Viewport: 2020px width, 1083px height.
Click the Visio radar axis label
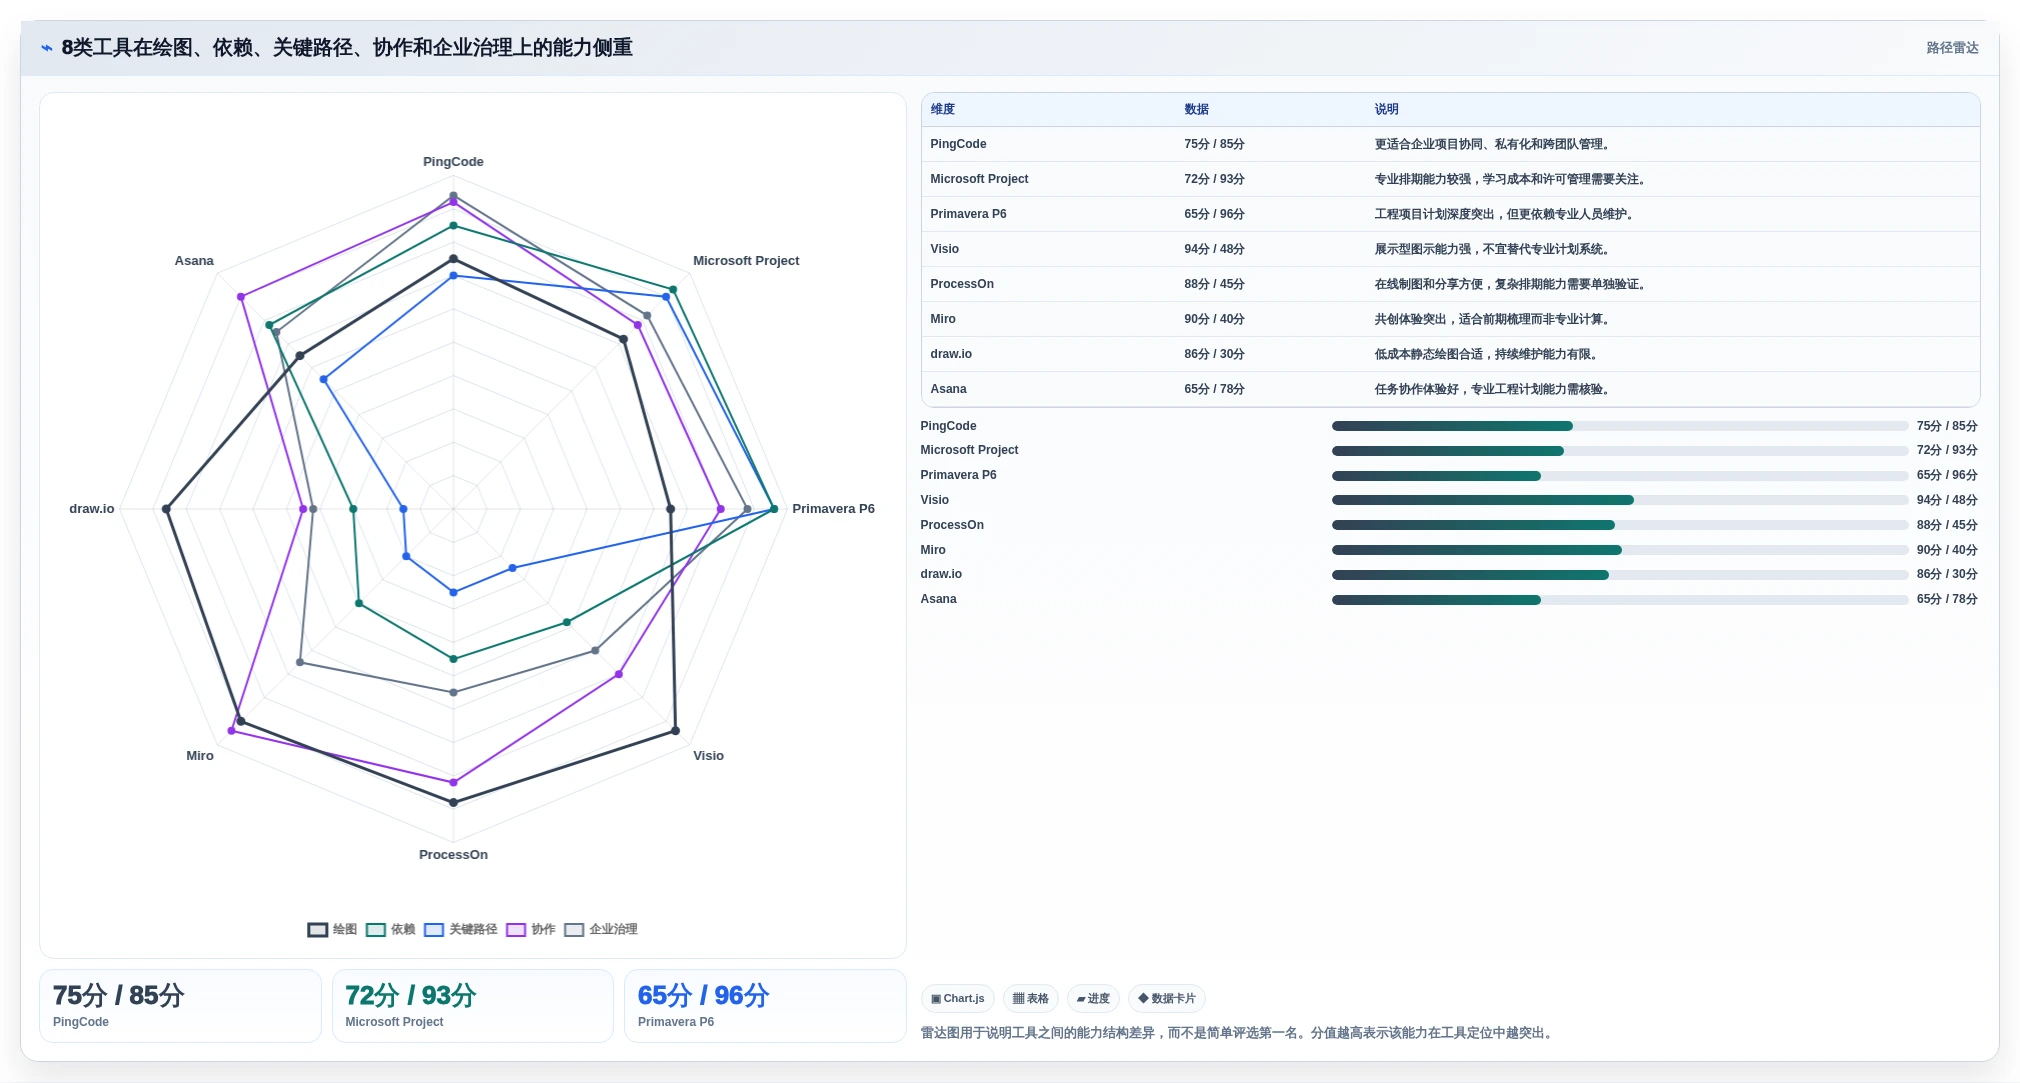tap(708, 756)
